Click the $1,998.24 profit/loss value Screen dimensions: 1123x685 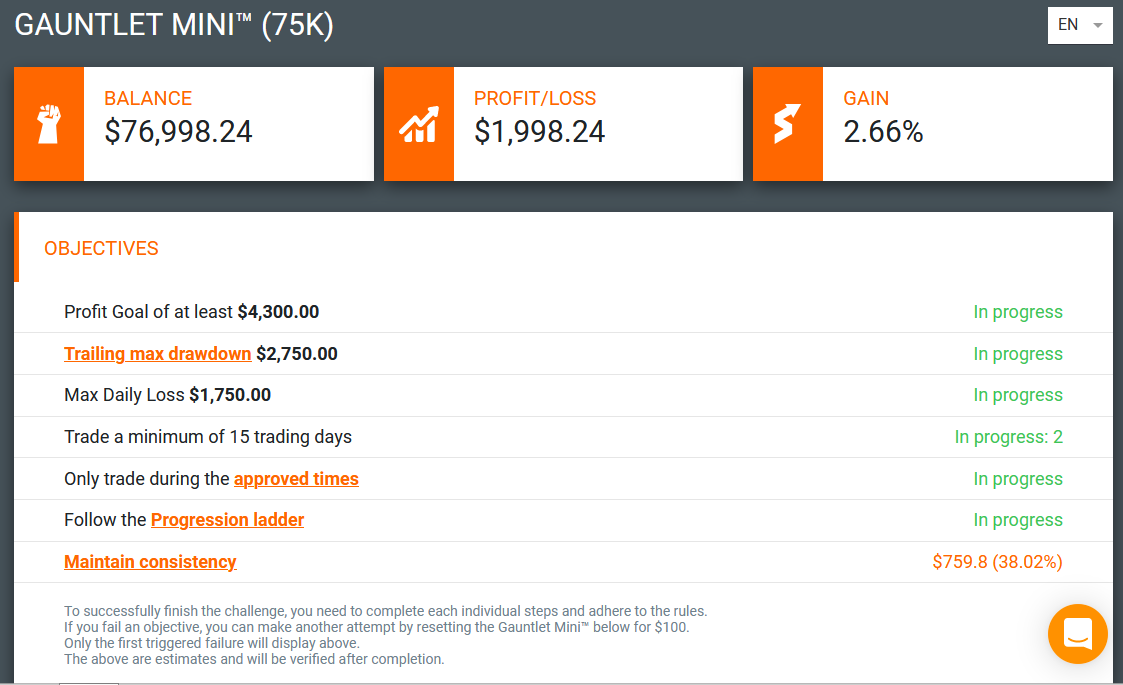pyautogui.click(x=539, y=132)
